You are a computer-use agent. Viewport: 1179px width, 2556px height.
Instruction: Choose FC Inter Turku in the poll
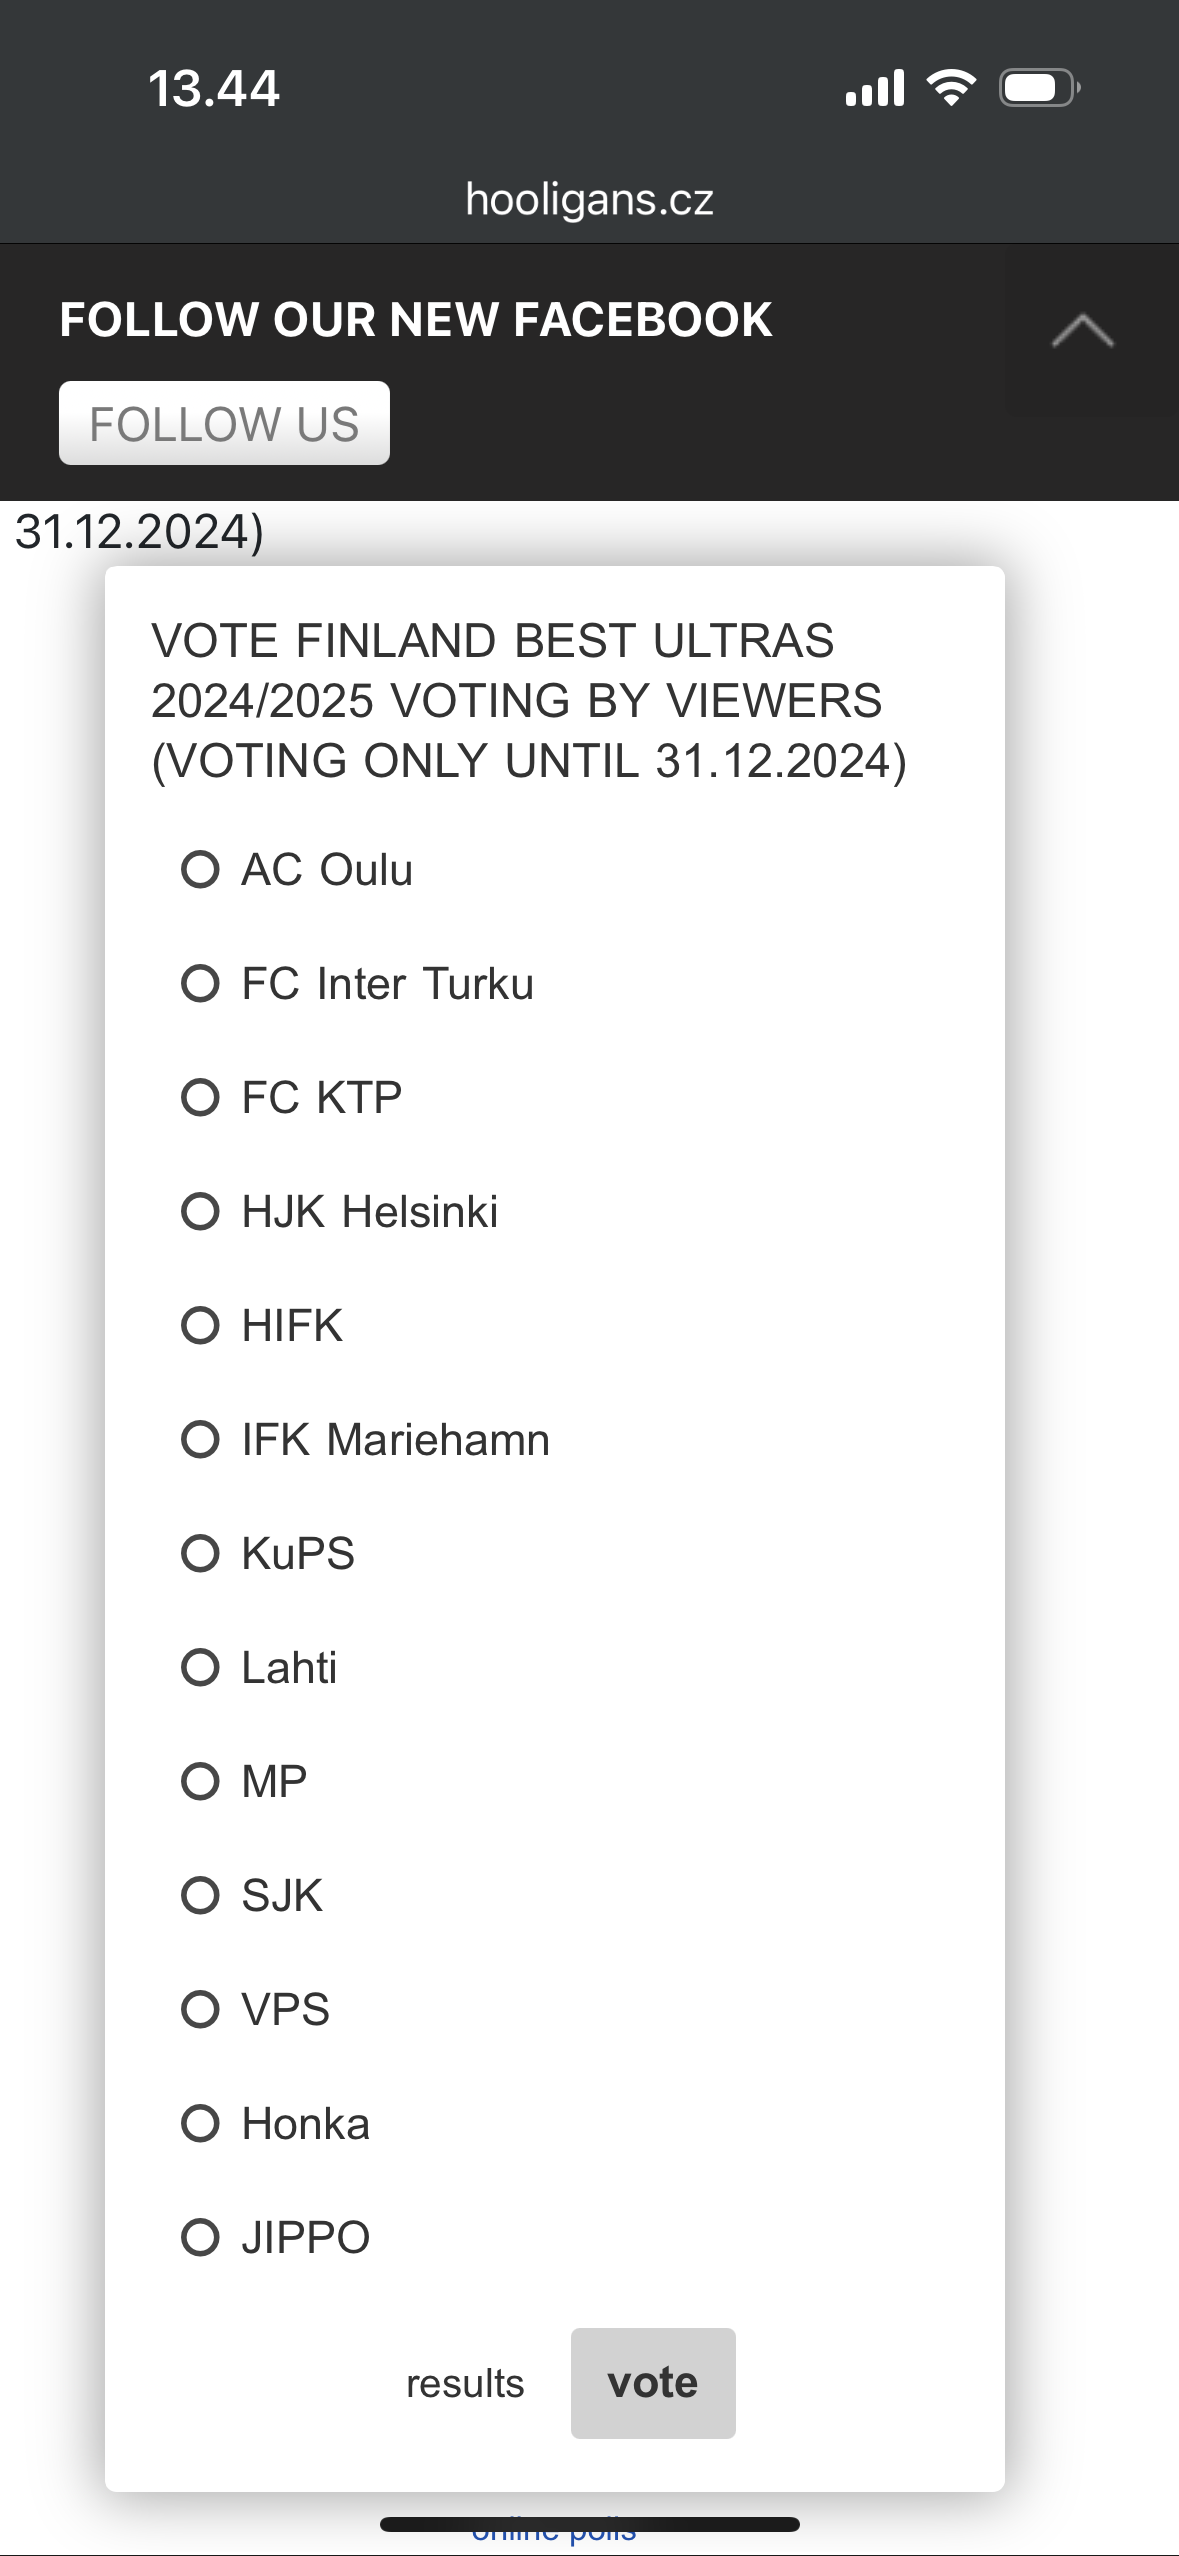[x=200, y=983]
